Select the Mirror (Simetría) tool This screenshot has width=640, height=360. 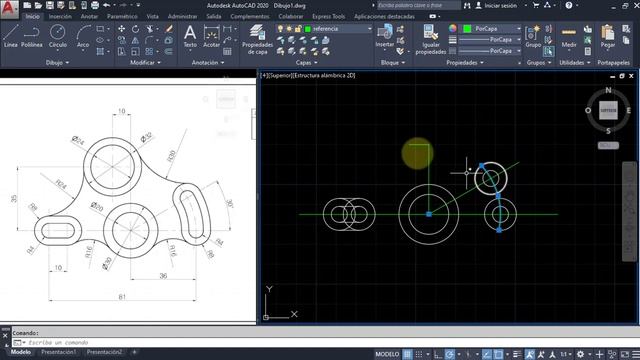[136, 40]
